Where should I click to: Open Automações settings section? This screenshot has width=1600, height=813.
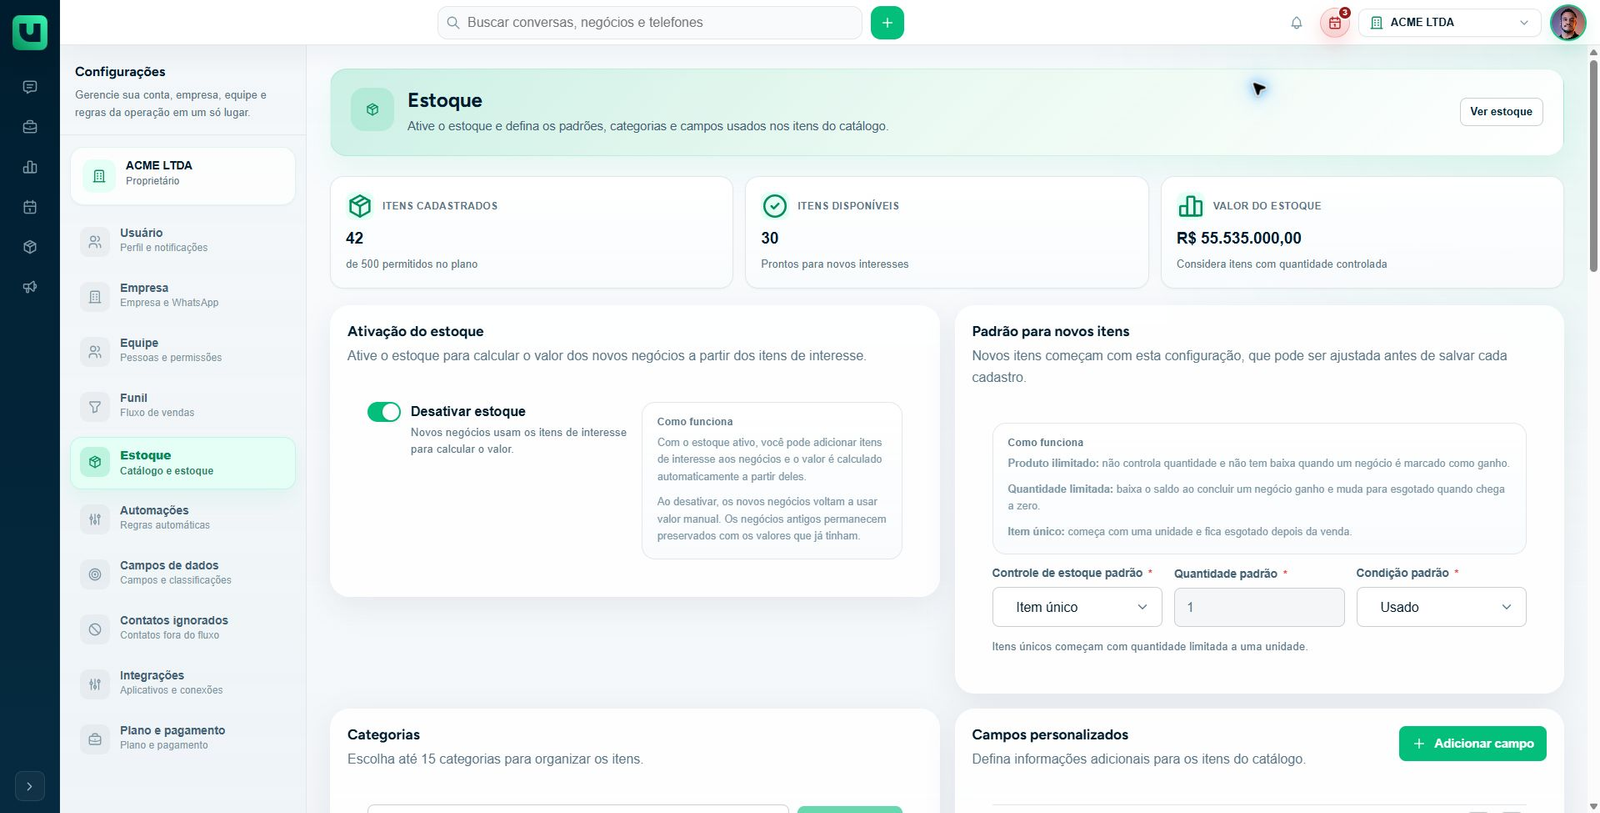[183, 518]
